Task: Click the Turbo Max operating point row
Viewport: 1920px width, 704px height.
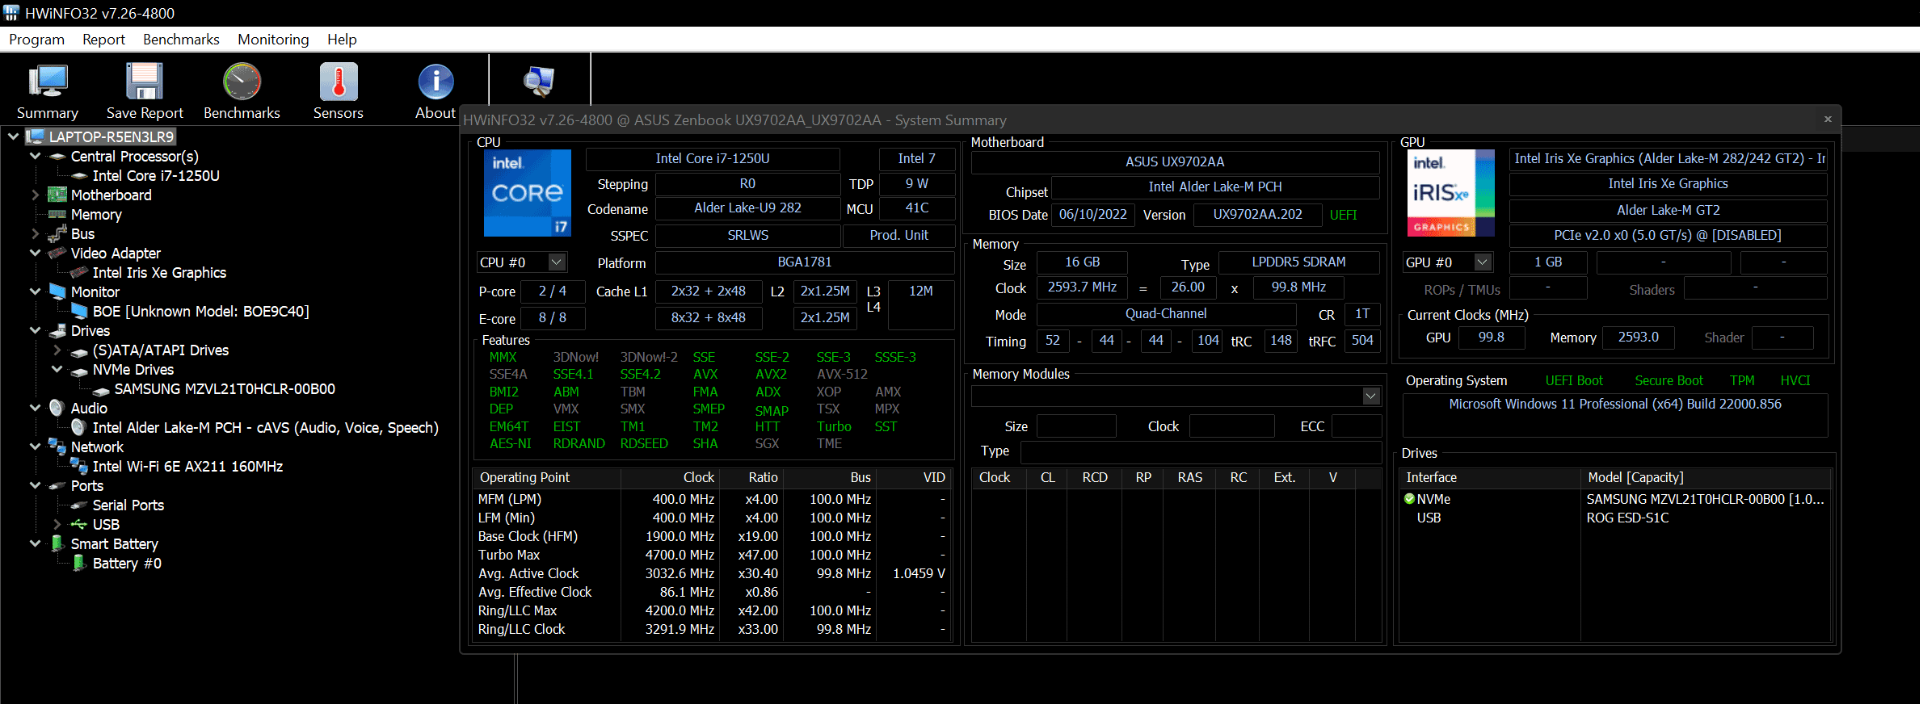Action: (711, 555)
